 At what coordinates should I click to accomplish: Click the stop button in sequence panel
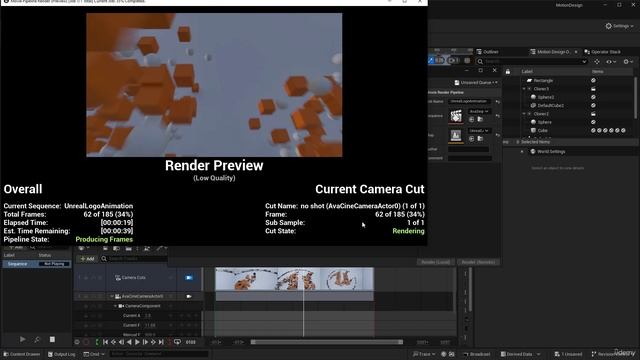click(52, 339)
